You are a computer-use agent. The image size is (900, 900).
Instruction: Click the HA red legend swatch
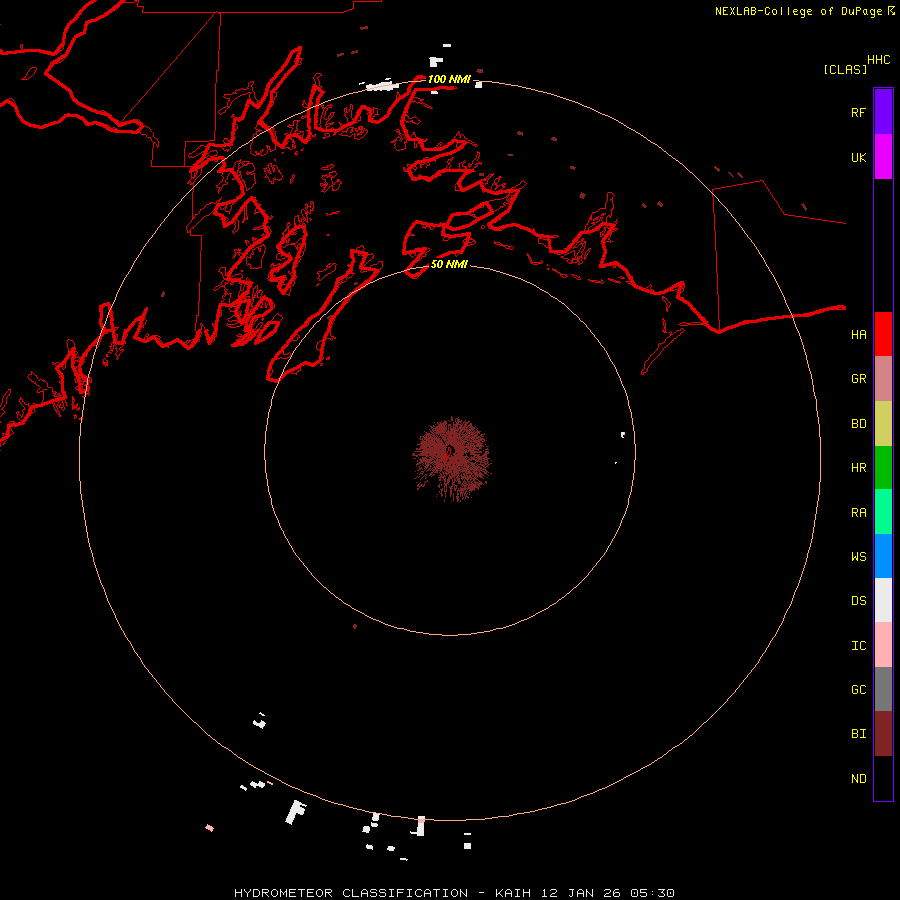pos(883,334)
